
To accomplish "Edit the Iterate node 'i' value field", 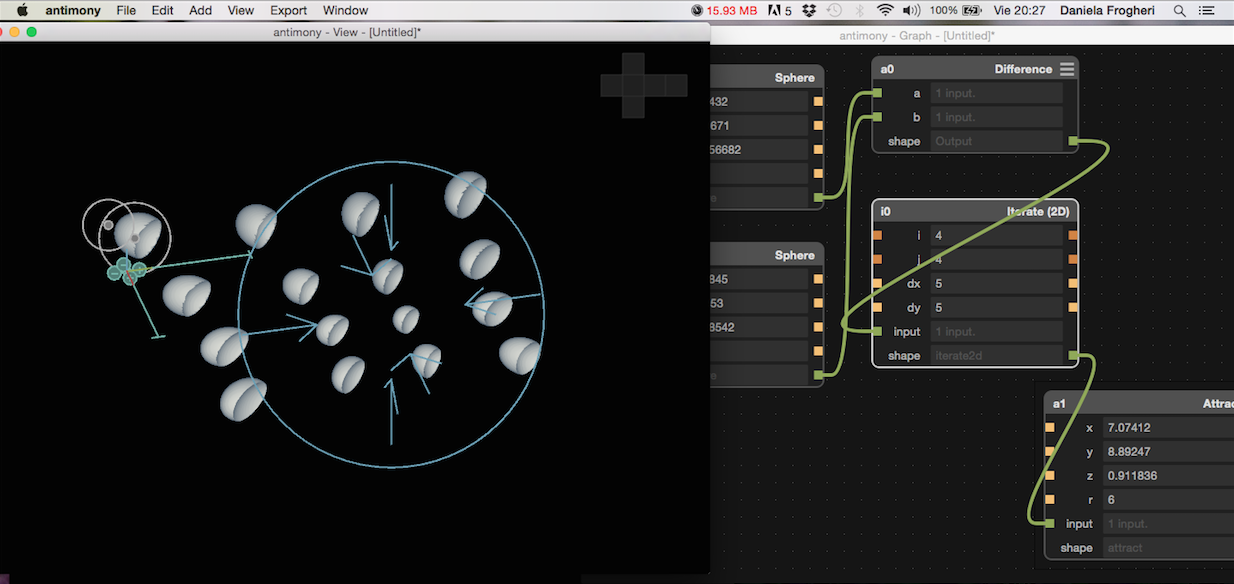I will pos(996,236).
